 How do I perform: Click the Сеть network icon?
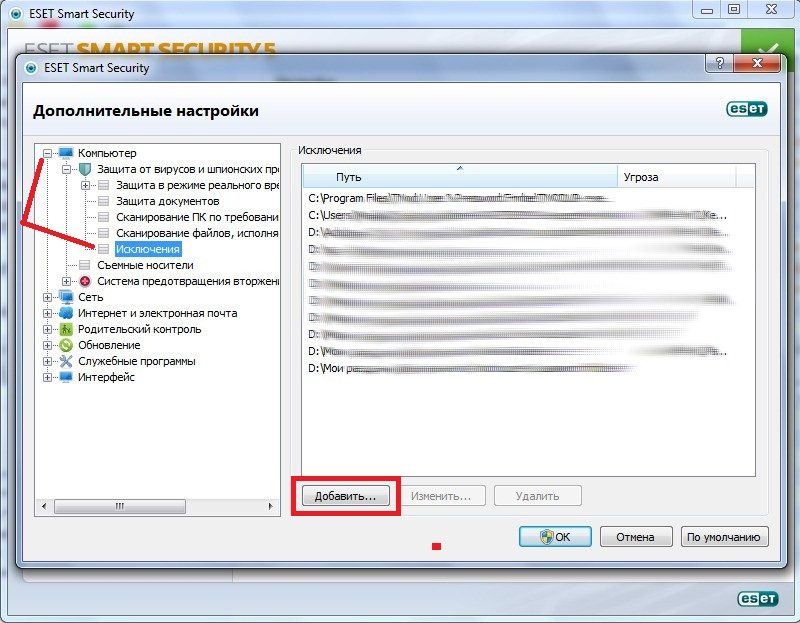pyautogui.click(x=66, y=296)
